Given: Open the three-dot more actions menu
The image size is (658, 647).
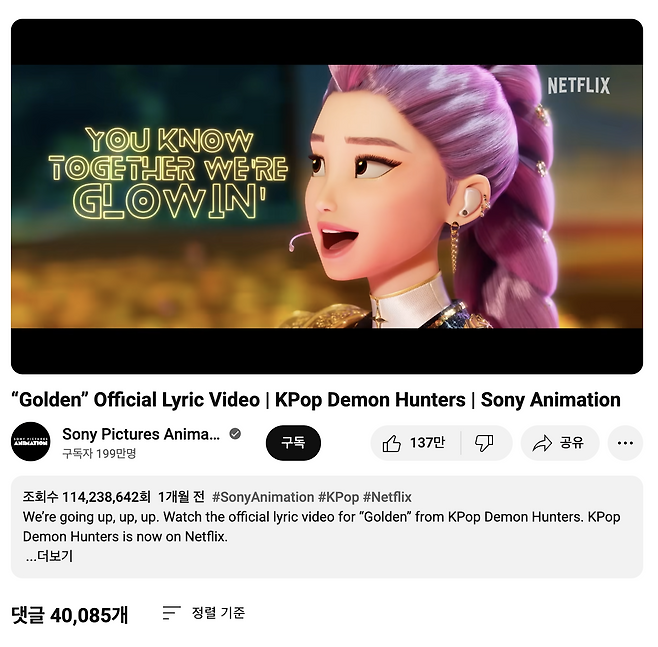Looking at the screenshot, I should [x=625, y=443].
